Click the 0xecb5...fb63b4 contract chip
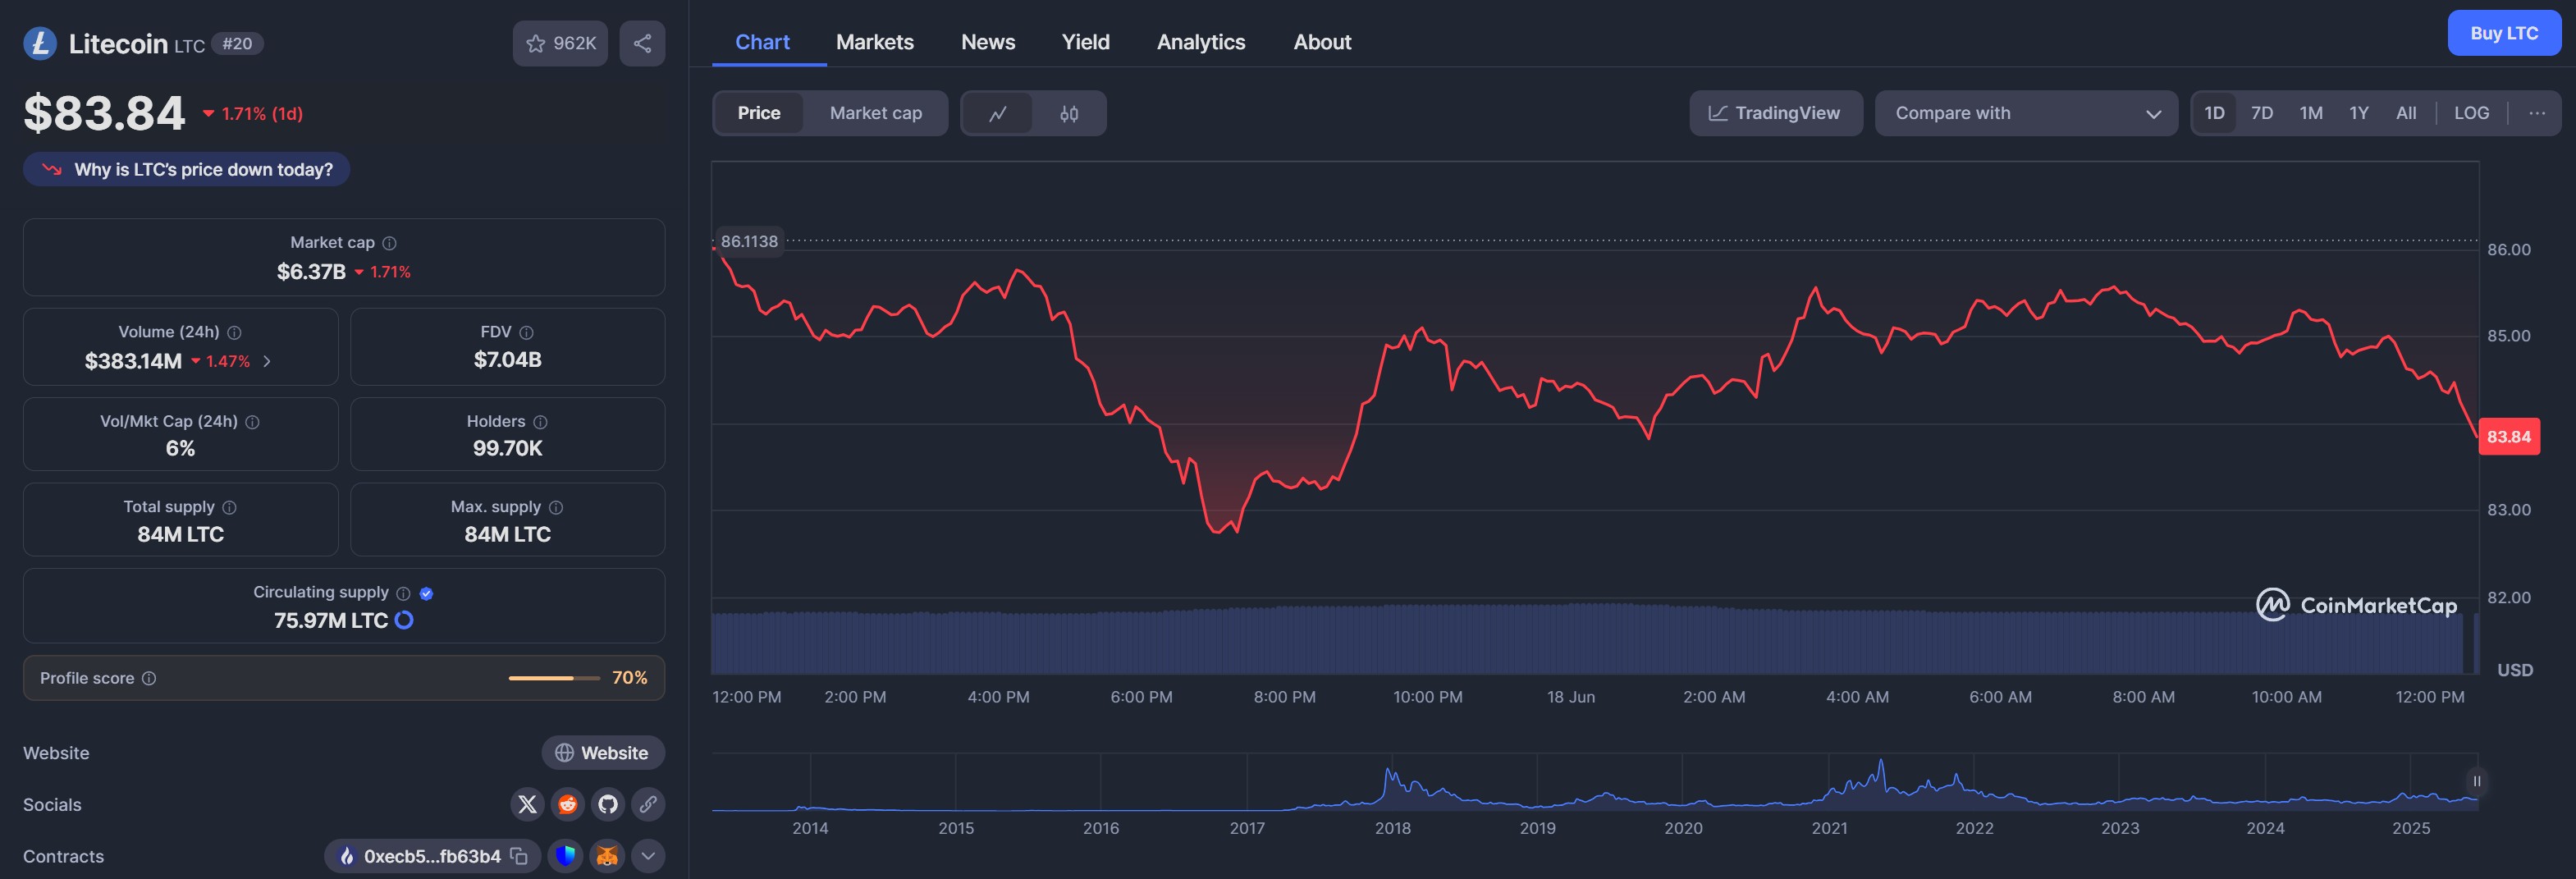 [x=432, y=856]
